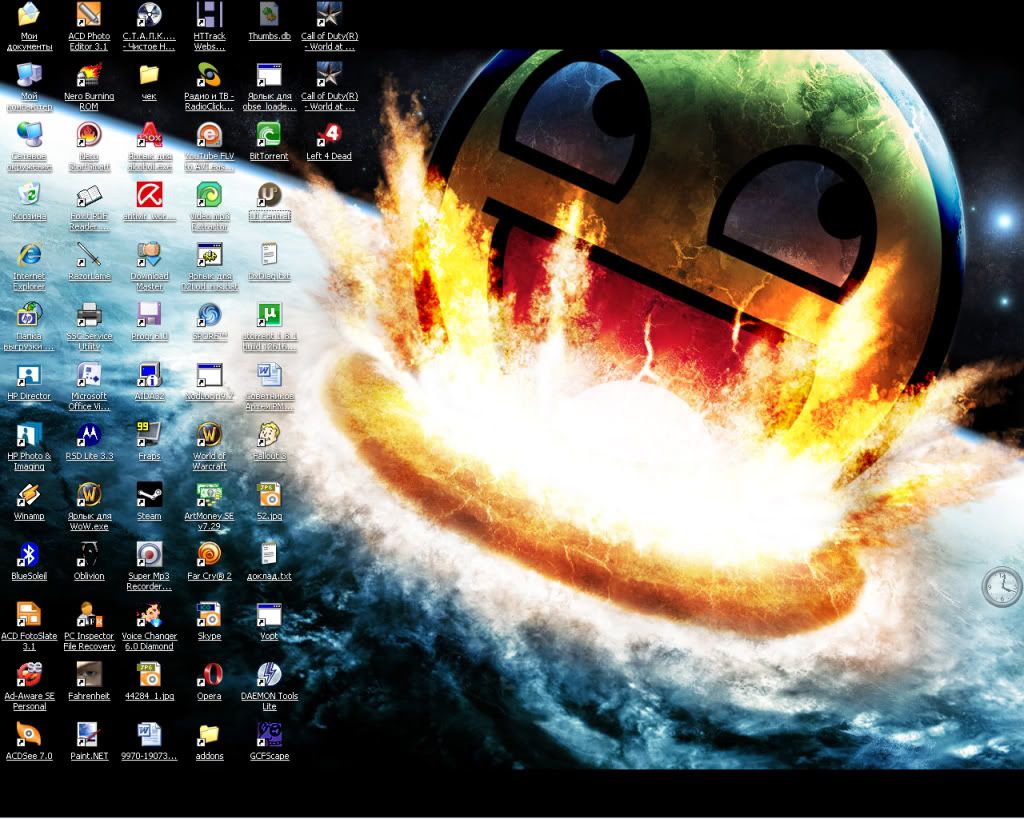Launch Skype from the desktop
Image resolution: width=1024 pixels, height=819 pixels.
coord(209,615)
